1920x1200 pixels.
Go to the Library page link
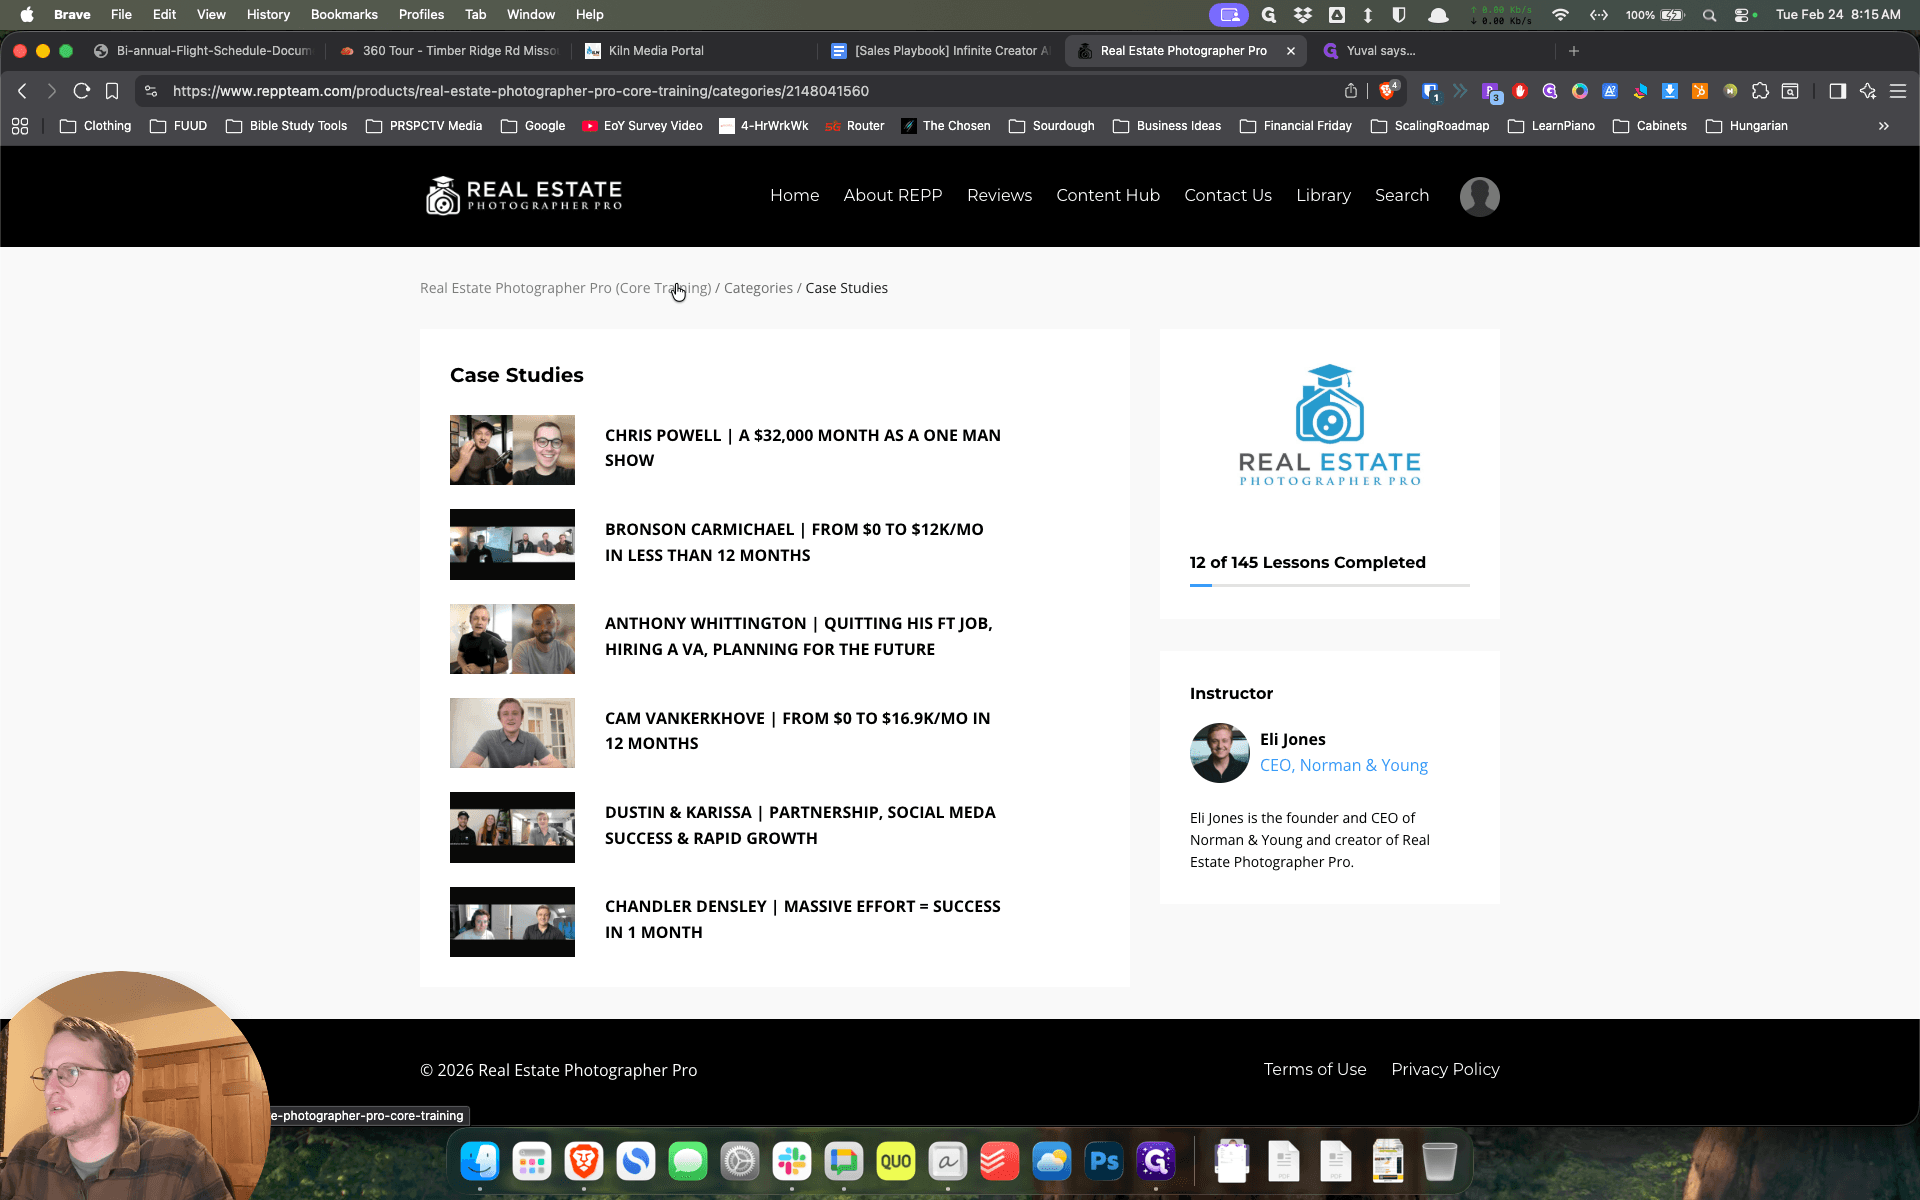pos(1323,196)
